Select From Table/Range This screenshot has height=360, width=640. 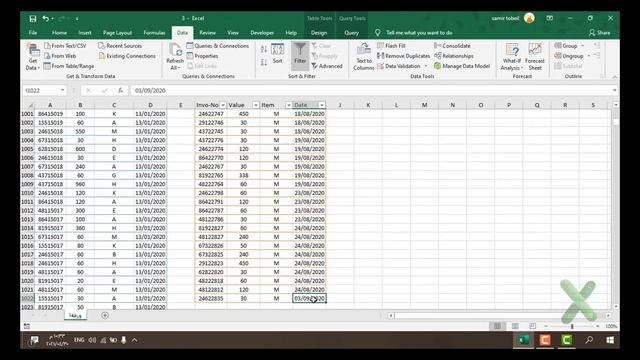coord(69,66)
